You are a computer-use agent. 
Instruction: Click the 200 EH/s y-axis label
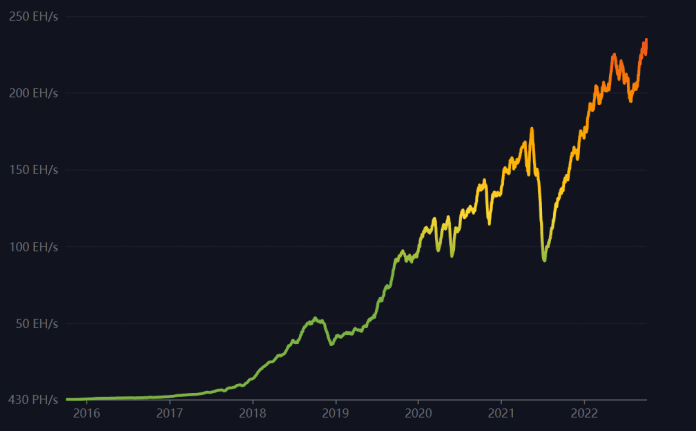(32, 93)
